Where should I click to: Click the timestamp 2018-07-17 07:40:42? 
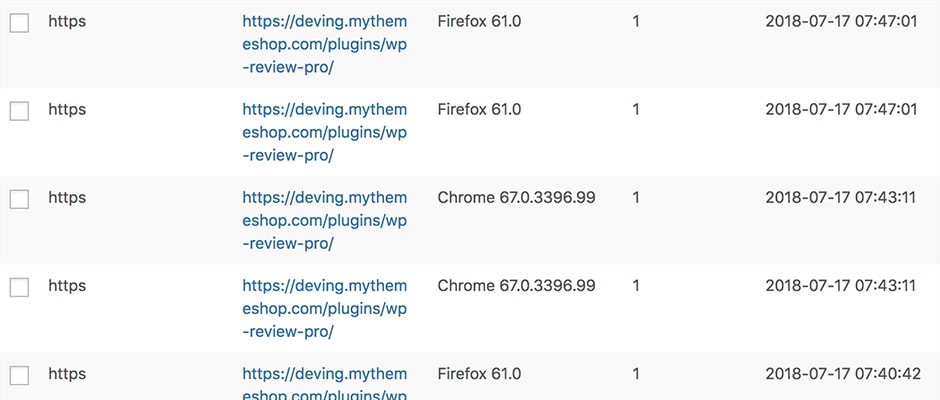[x=843, y=374]
